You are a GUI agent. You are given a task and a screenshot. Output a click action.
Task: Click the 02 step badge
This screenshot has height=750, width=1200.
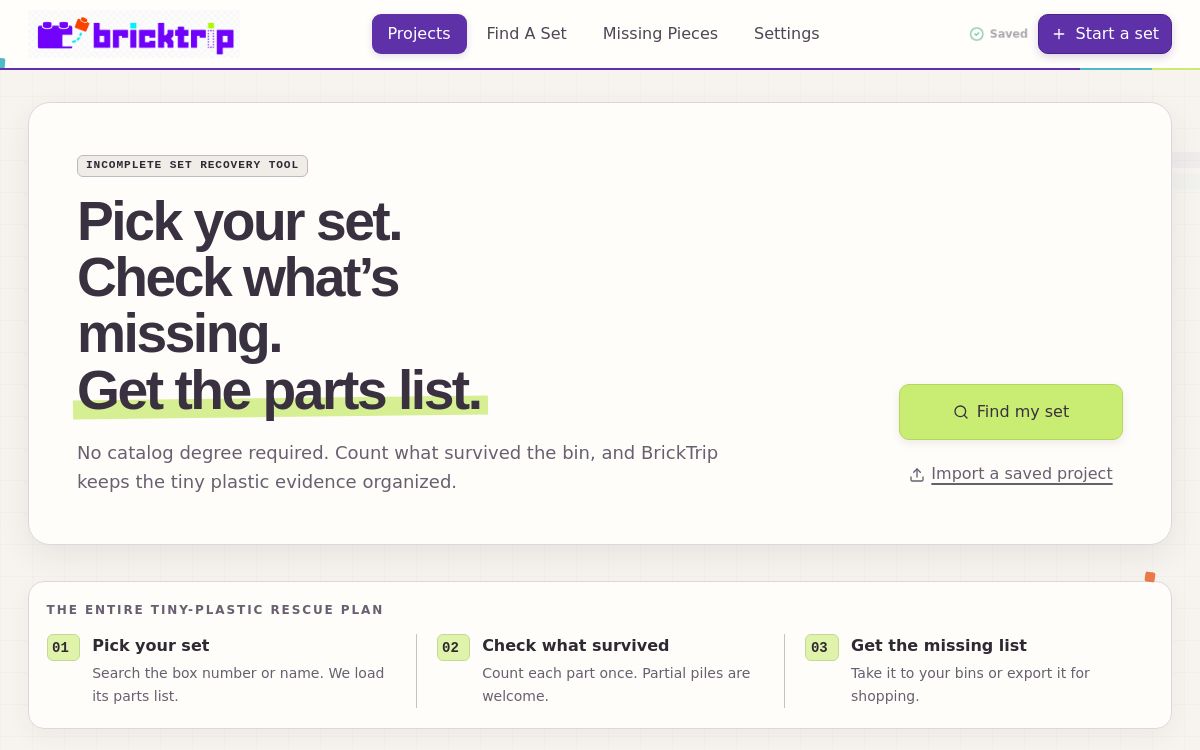(x=453, y=647)
